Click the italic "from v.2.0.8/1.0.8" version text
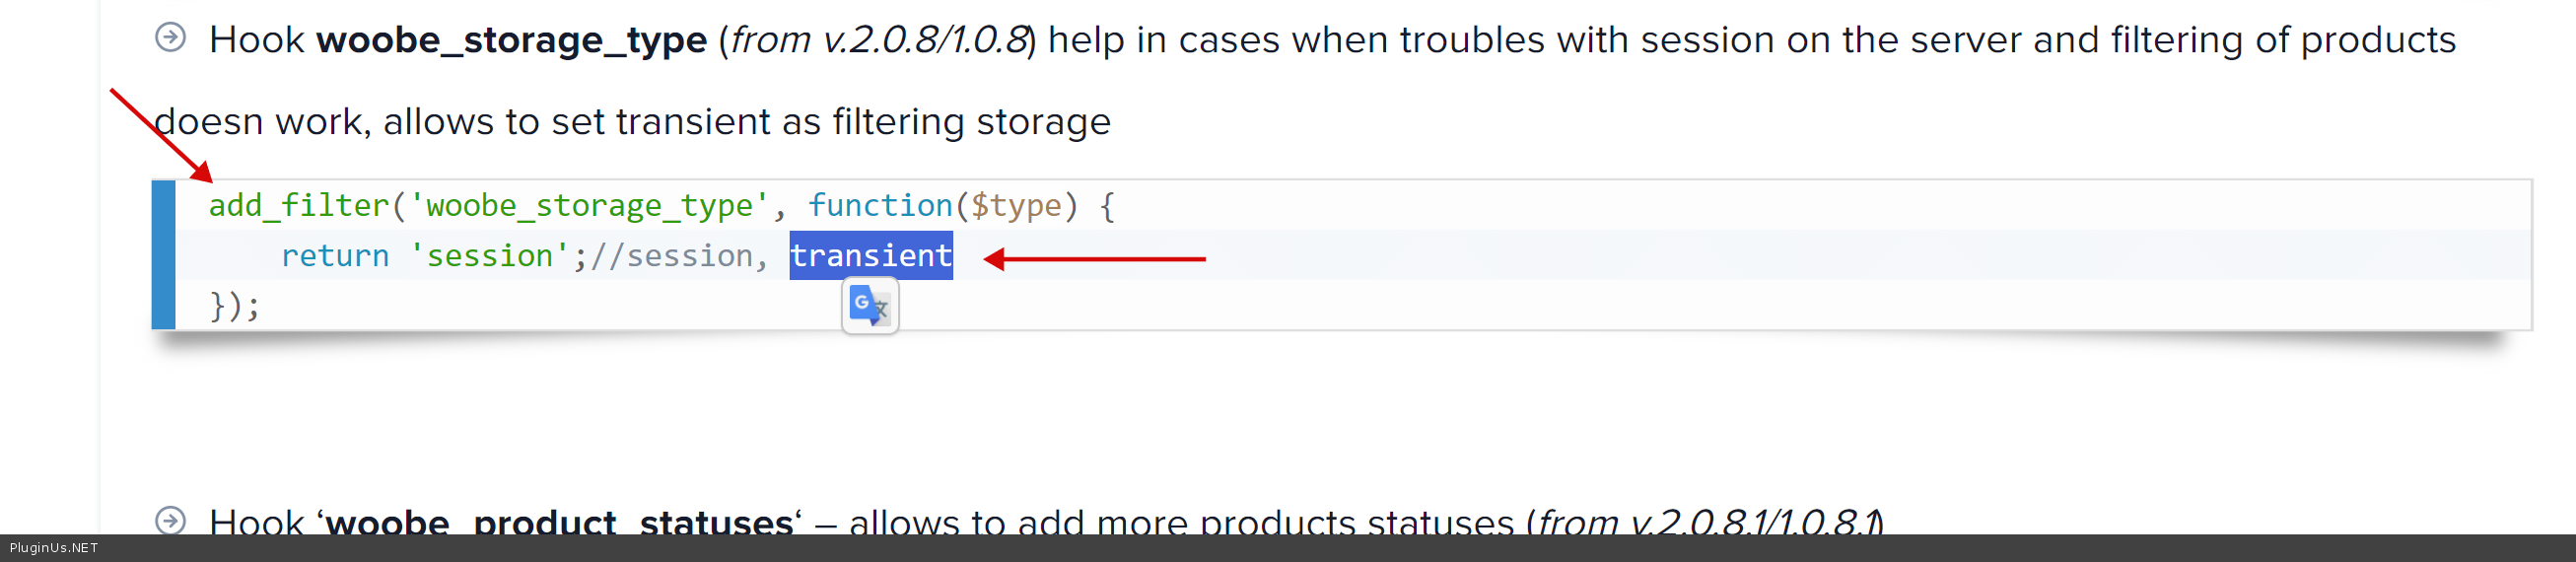The image size is (2576, 562). tap(878, 40)
